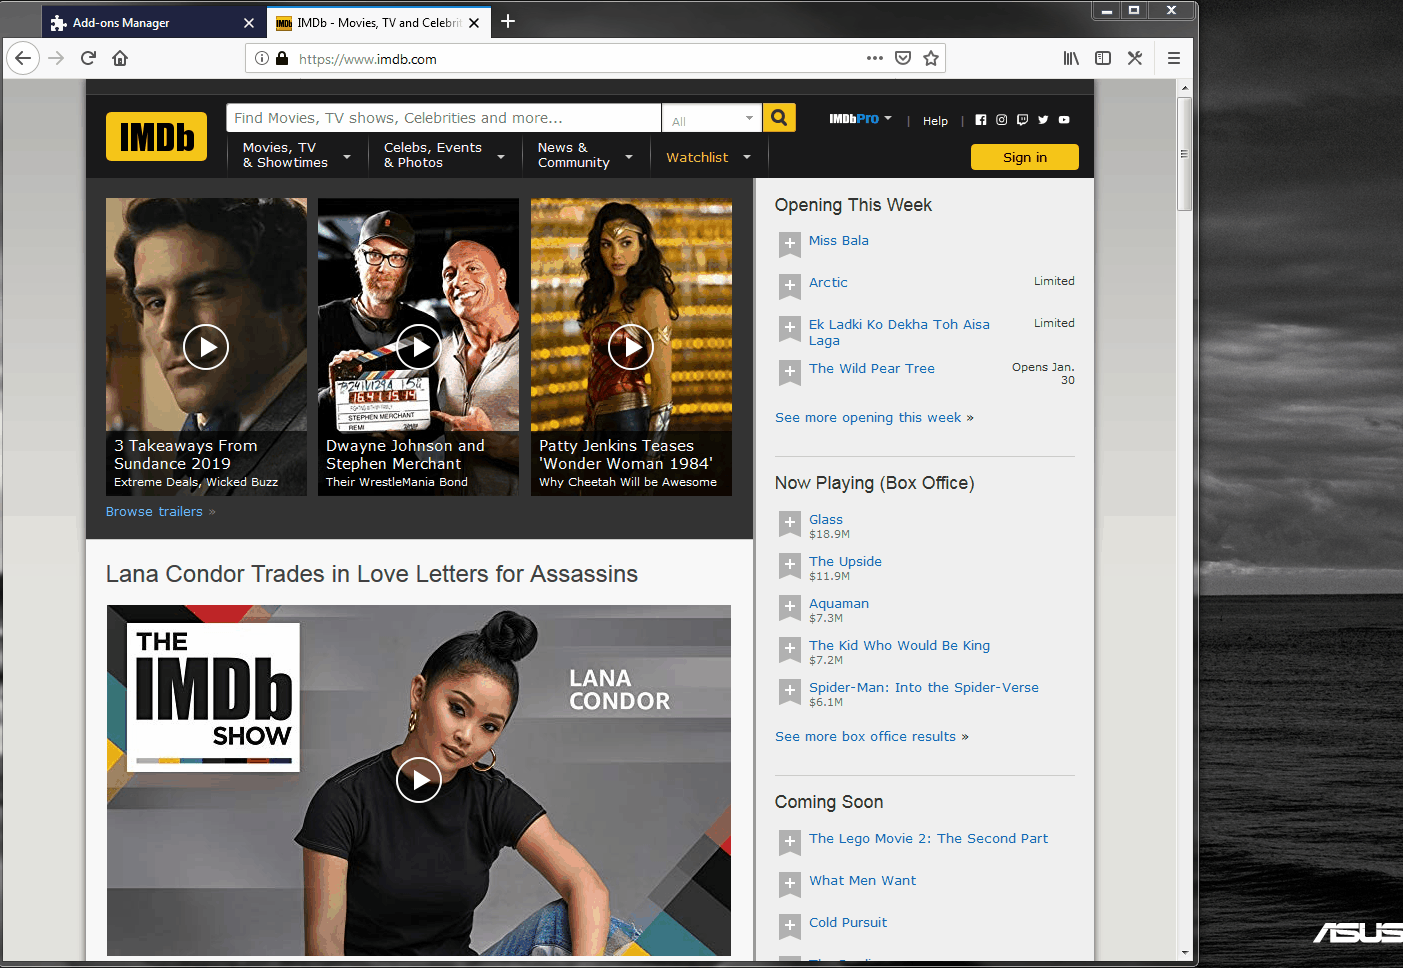This screenshot has width=1403, height=968.
Task: Add Glass to watchlist
Action: (790, 523)
